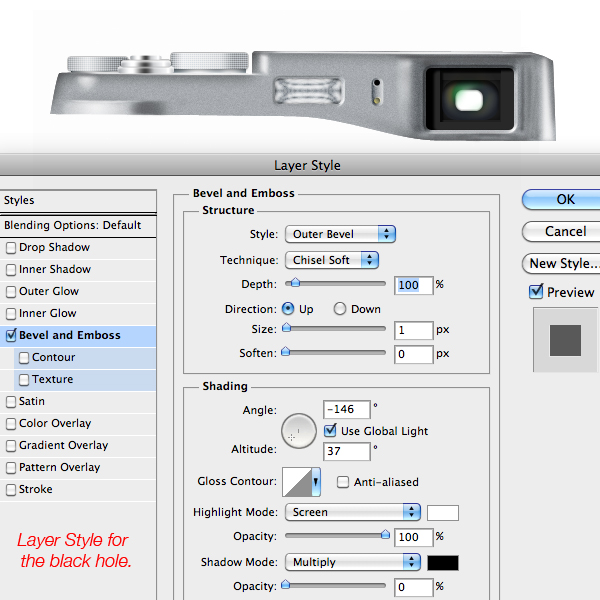Open the Technique dropdown showing Chisel Soft
The width and height of the screenshot is (600, 600).
click(x=332, y=260)
